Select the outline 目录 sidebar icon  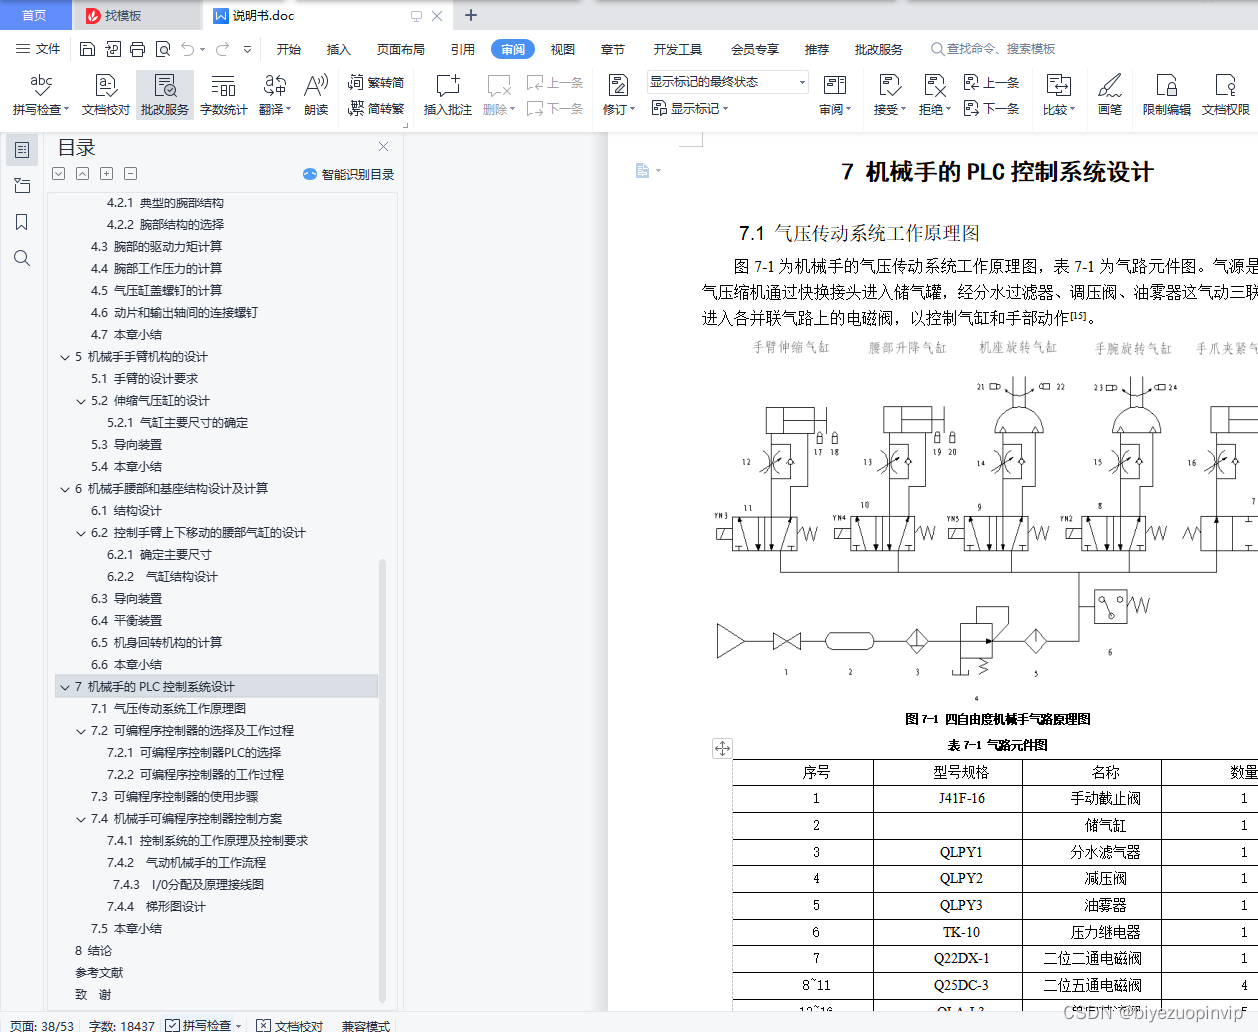point(21,150)
